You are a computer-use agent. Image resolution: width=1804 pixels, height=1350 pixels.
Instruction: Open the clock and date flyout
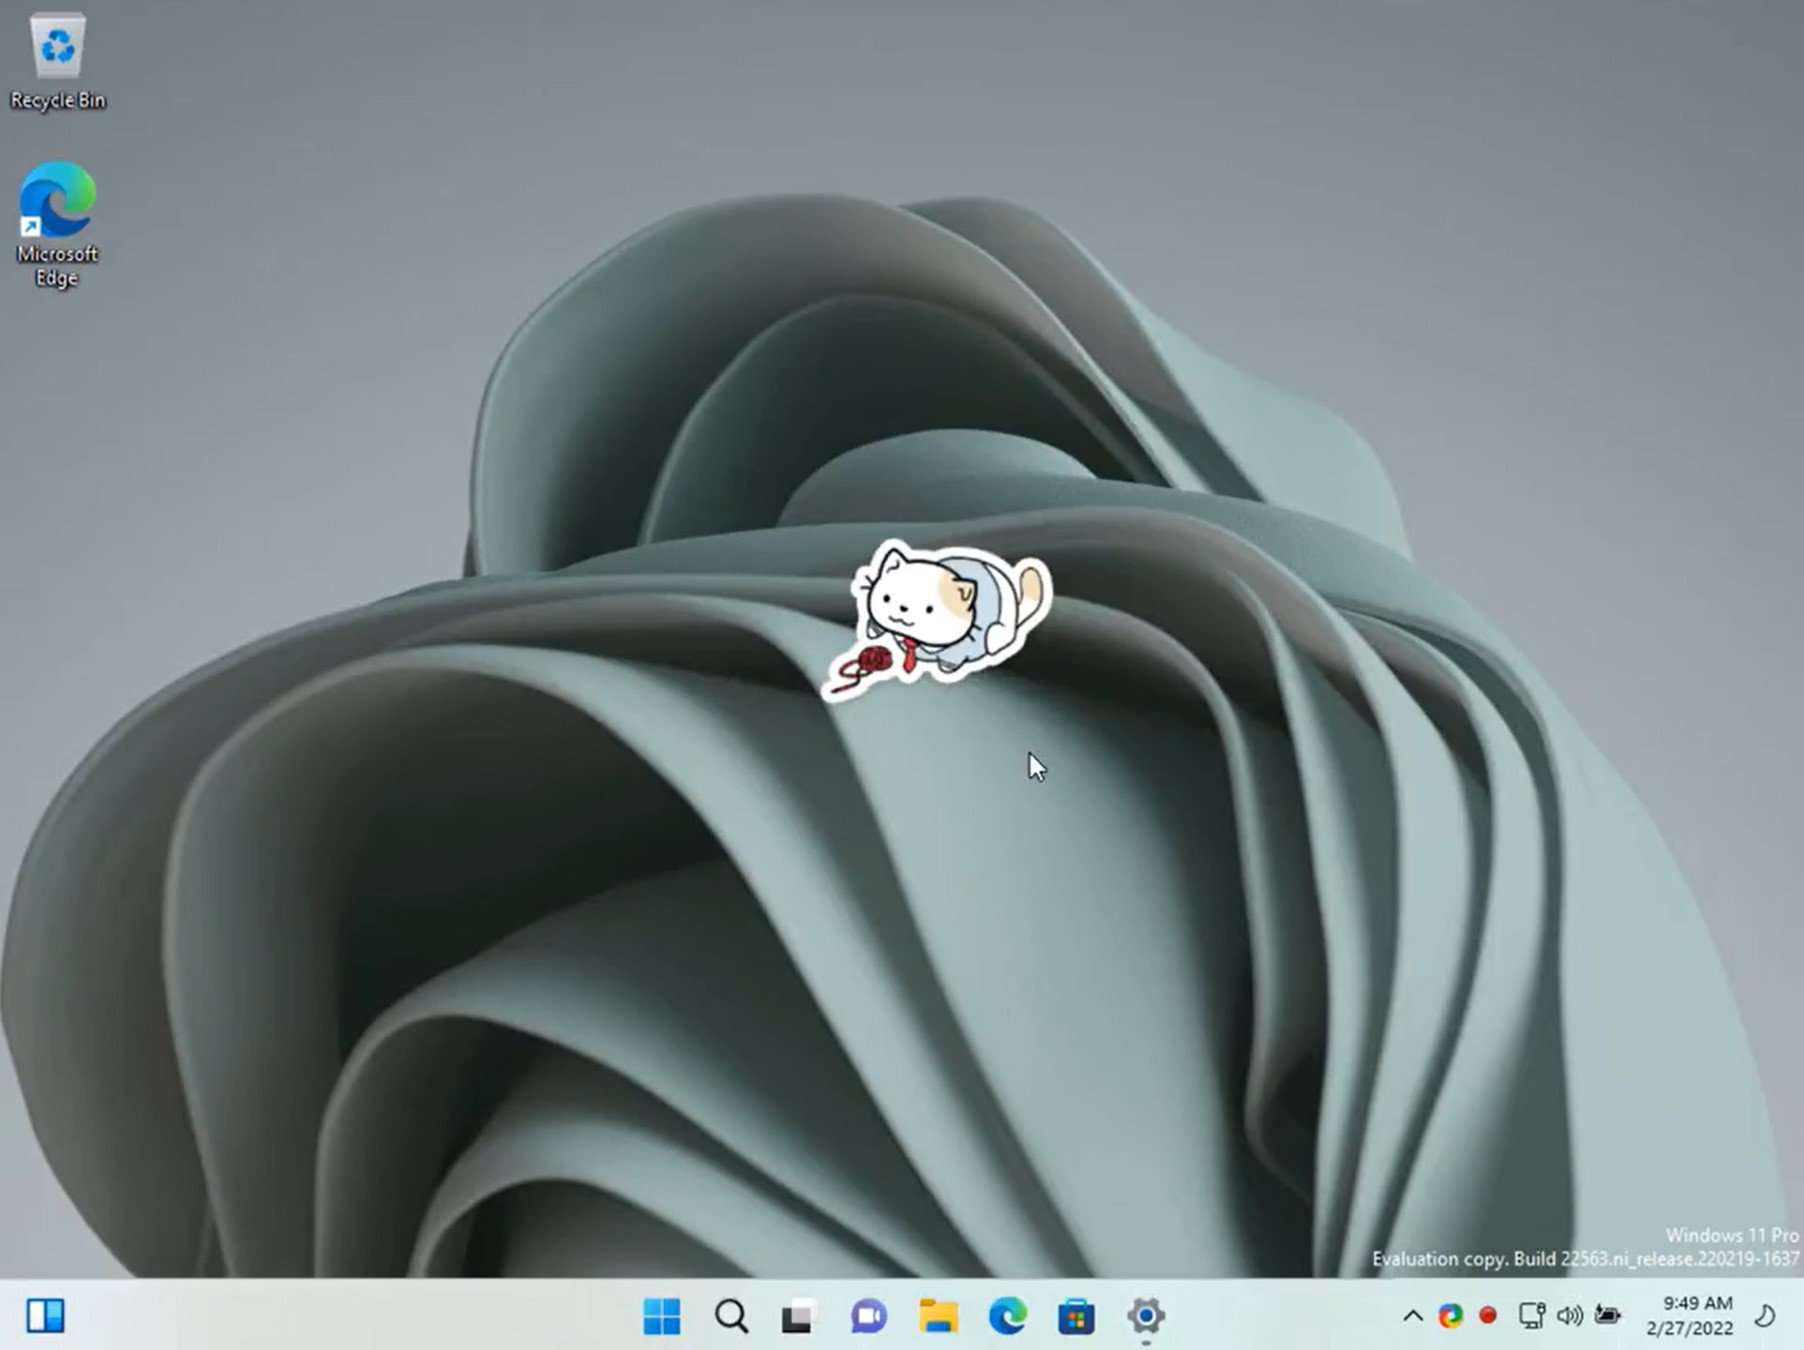click(1689, 1316)
